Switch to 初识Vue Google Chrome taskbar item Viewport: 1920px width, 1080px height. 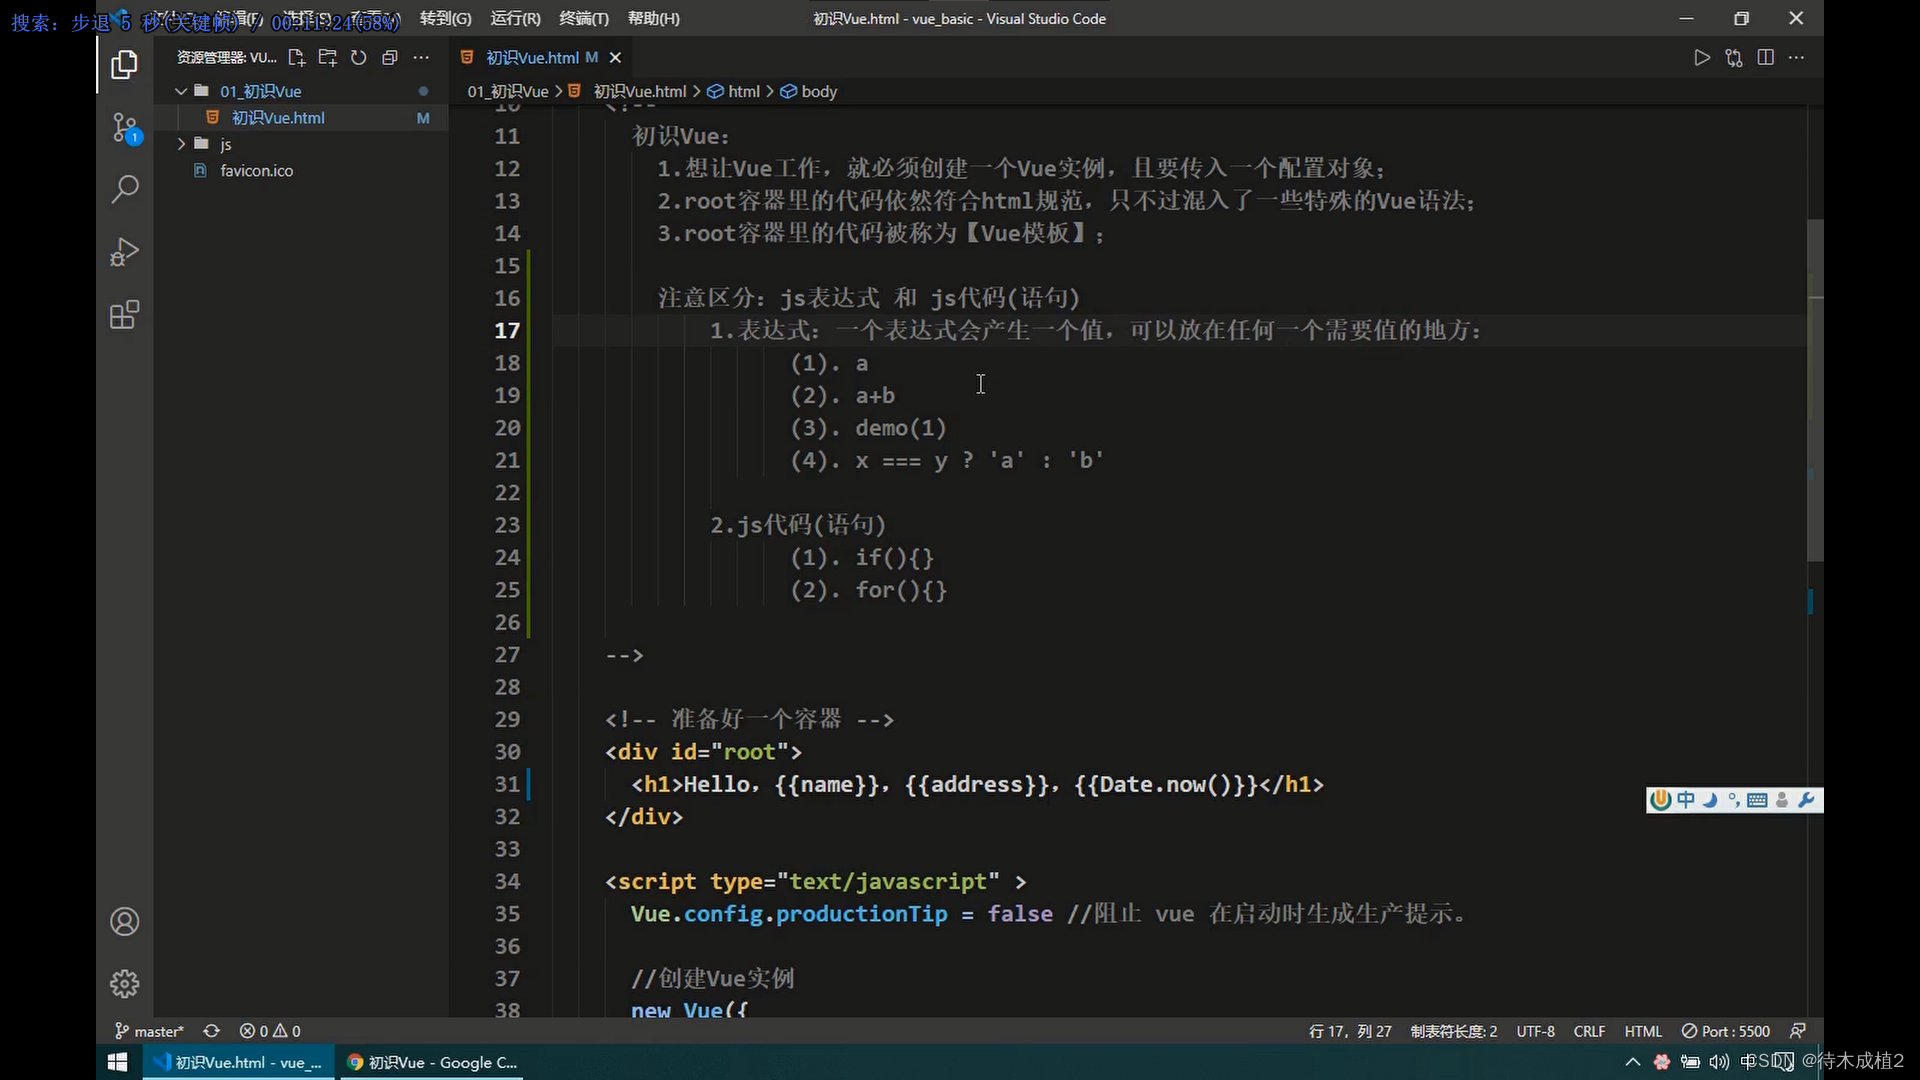tap(432, 1062)
